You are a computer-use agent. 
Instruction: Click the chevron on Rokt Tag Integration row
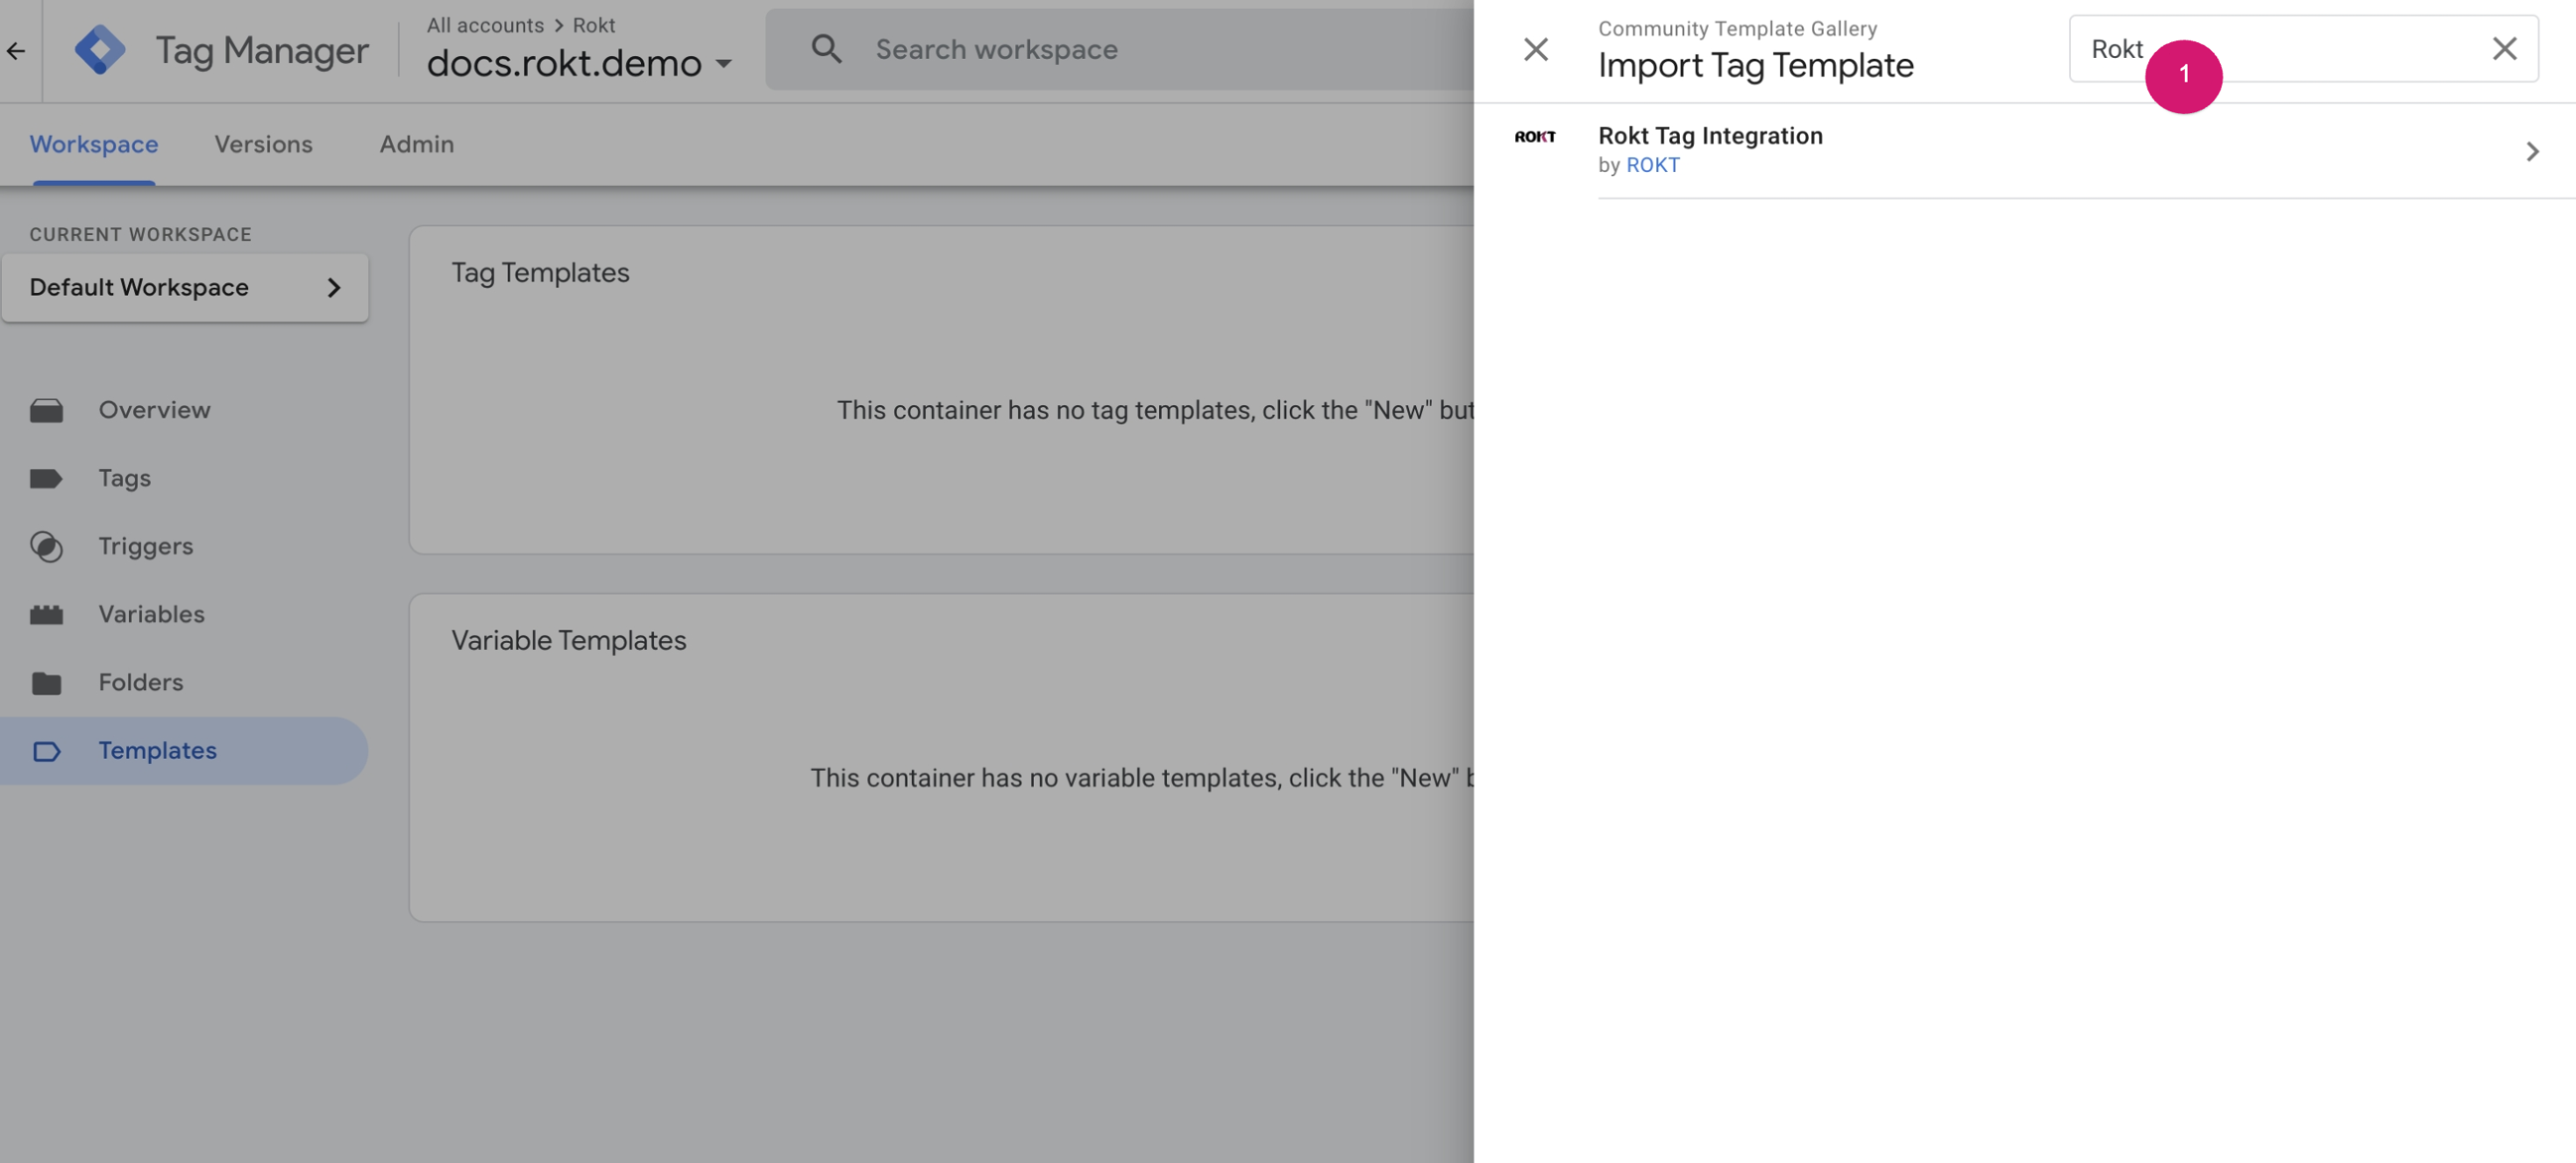point(2532,151)
